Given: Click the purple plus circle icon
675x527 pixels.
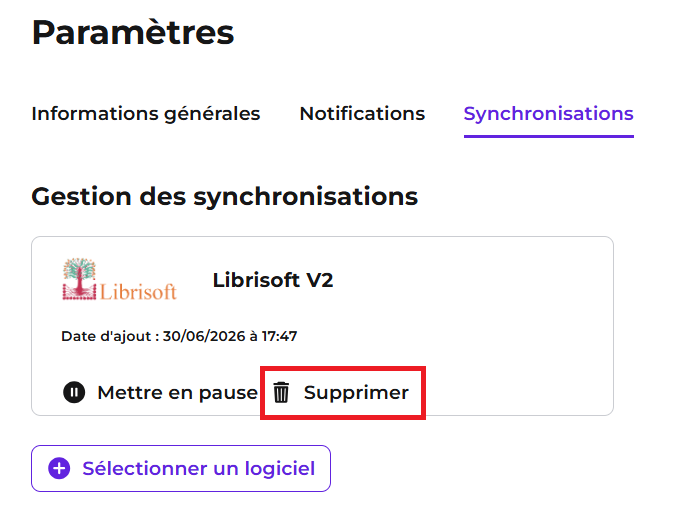Looking at the screenshot, I should tap(59, 468).
